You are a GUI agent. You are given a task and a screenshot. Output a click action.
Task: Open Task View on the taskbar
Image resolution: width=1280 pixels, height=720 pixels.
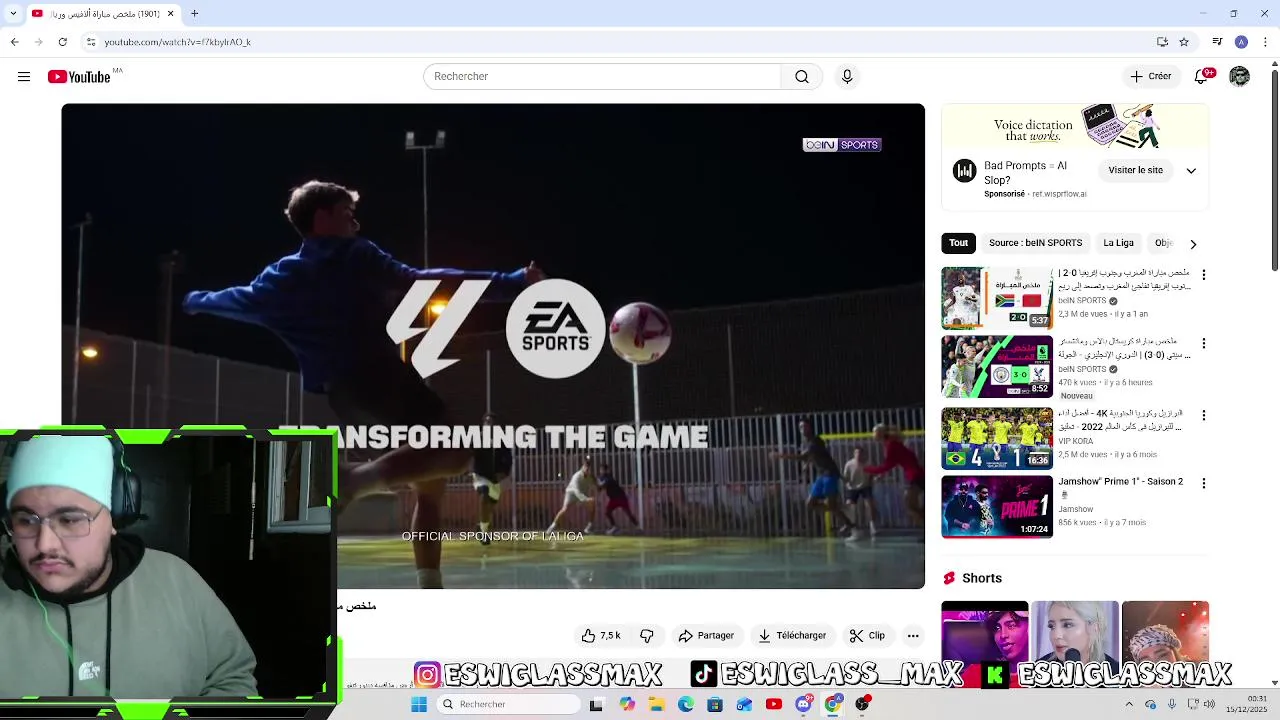[596, 704]
